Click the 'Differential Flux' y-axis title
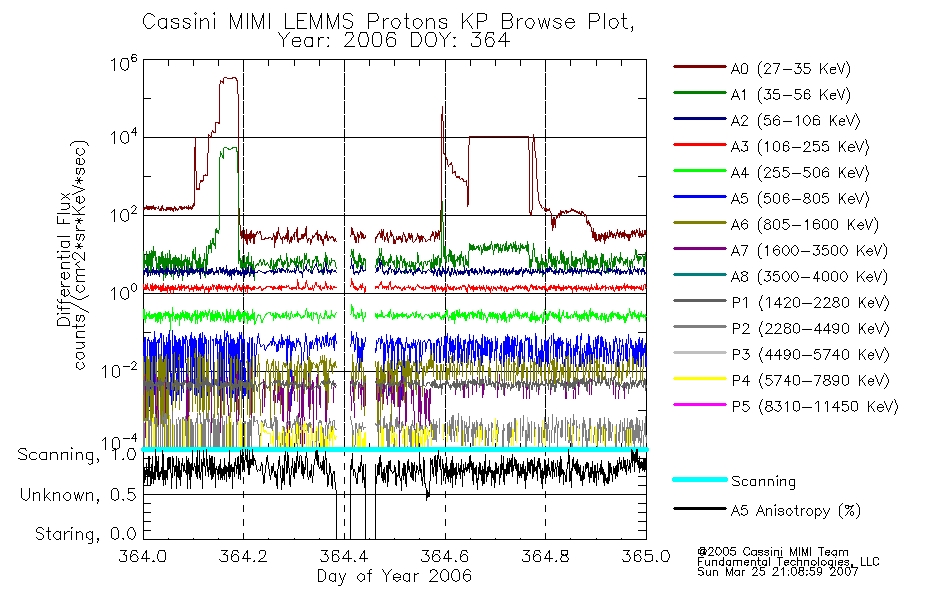 pos(64,259)
